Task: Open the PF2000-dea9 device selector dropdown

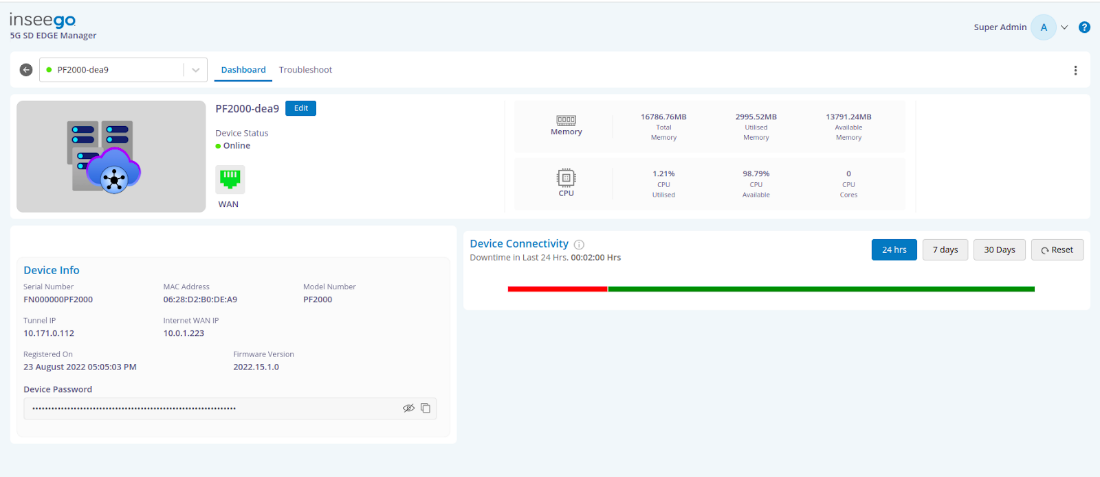Action: click(x=123, y=70)
